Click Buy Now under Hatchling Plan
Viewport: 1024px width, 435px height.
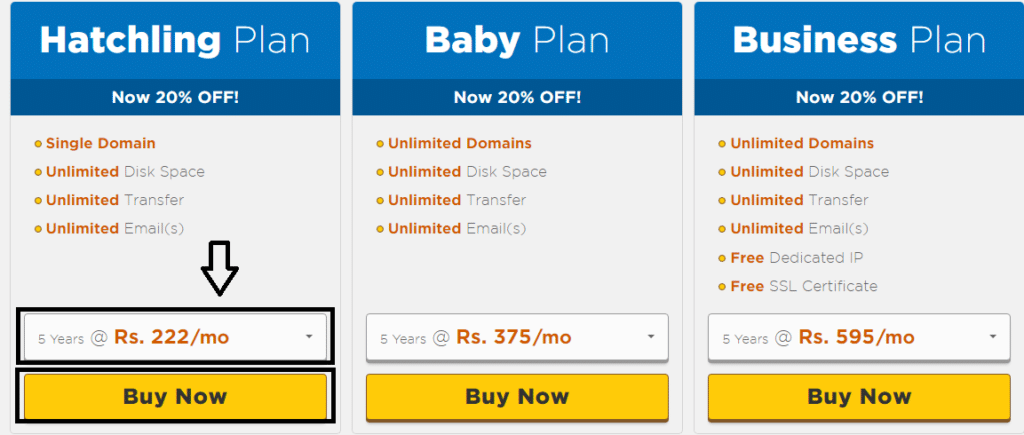point(175,396)
